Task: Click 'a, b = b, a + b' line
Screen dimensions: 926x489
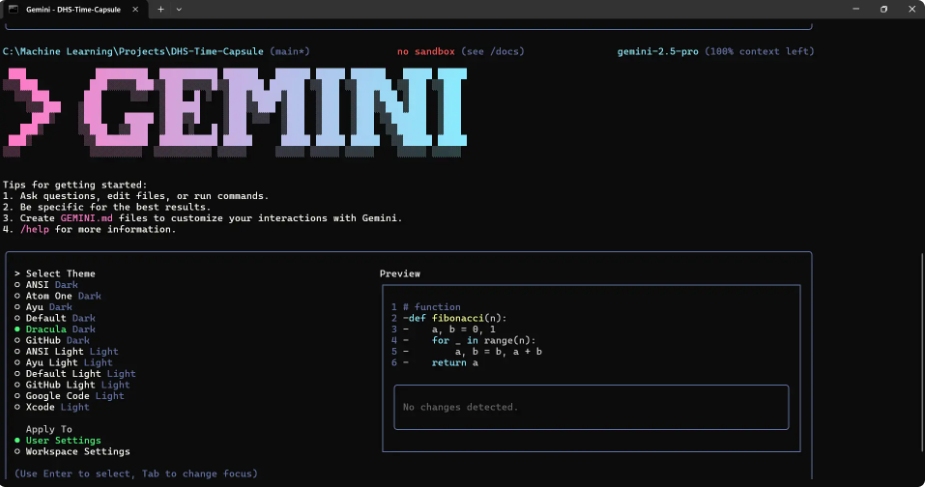Action: 498,352
